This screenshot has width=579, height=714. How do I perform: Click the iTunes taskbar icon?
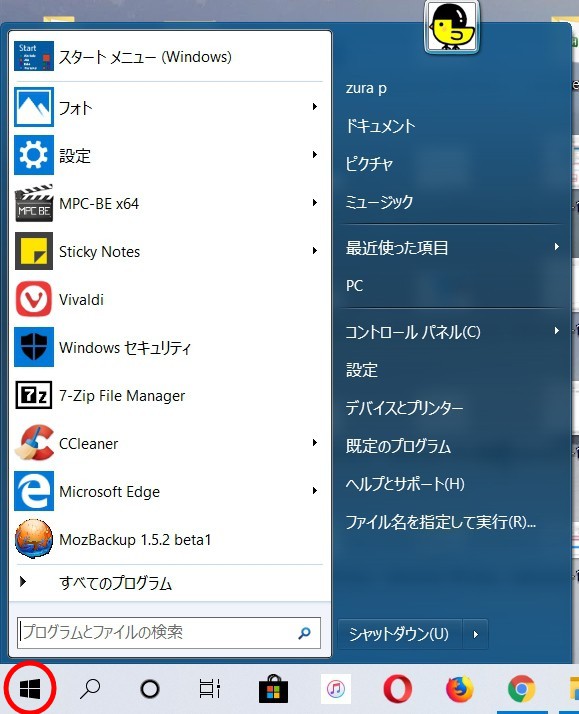(335, 689)
